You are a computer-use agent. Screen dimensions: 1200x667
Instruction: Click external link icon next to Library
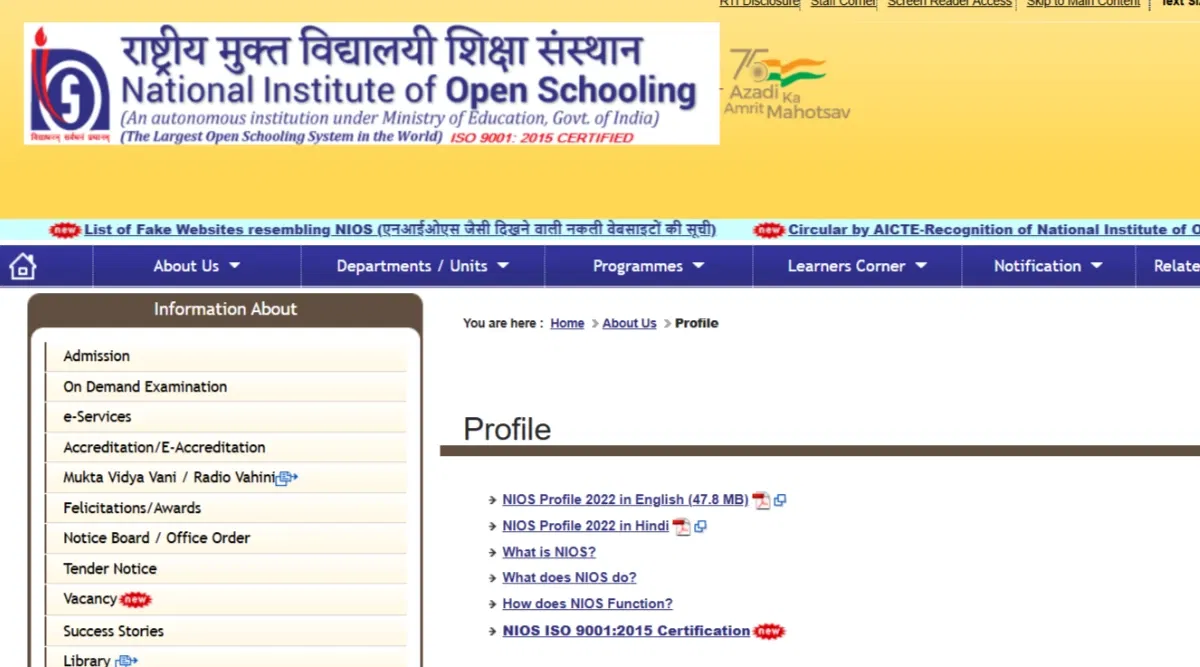point(126,661)
